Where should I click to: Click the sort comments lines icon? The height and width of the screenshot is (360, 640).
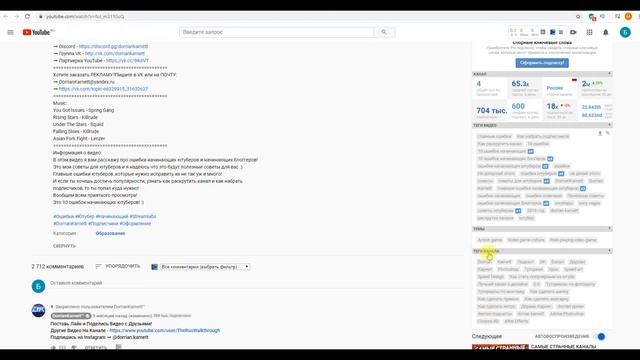click(98, 266)
